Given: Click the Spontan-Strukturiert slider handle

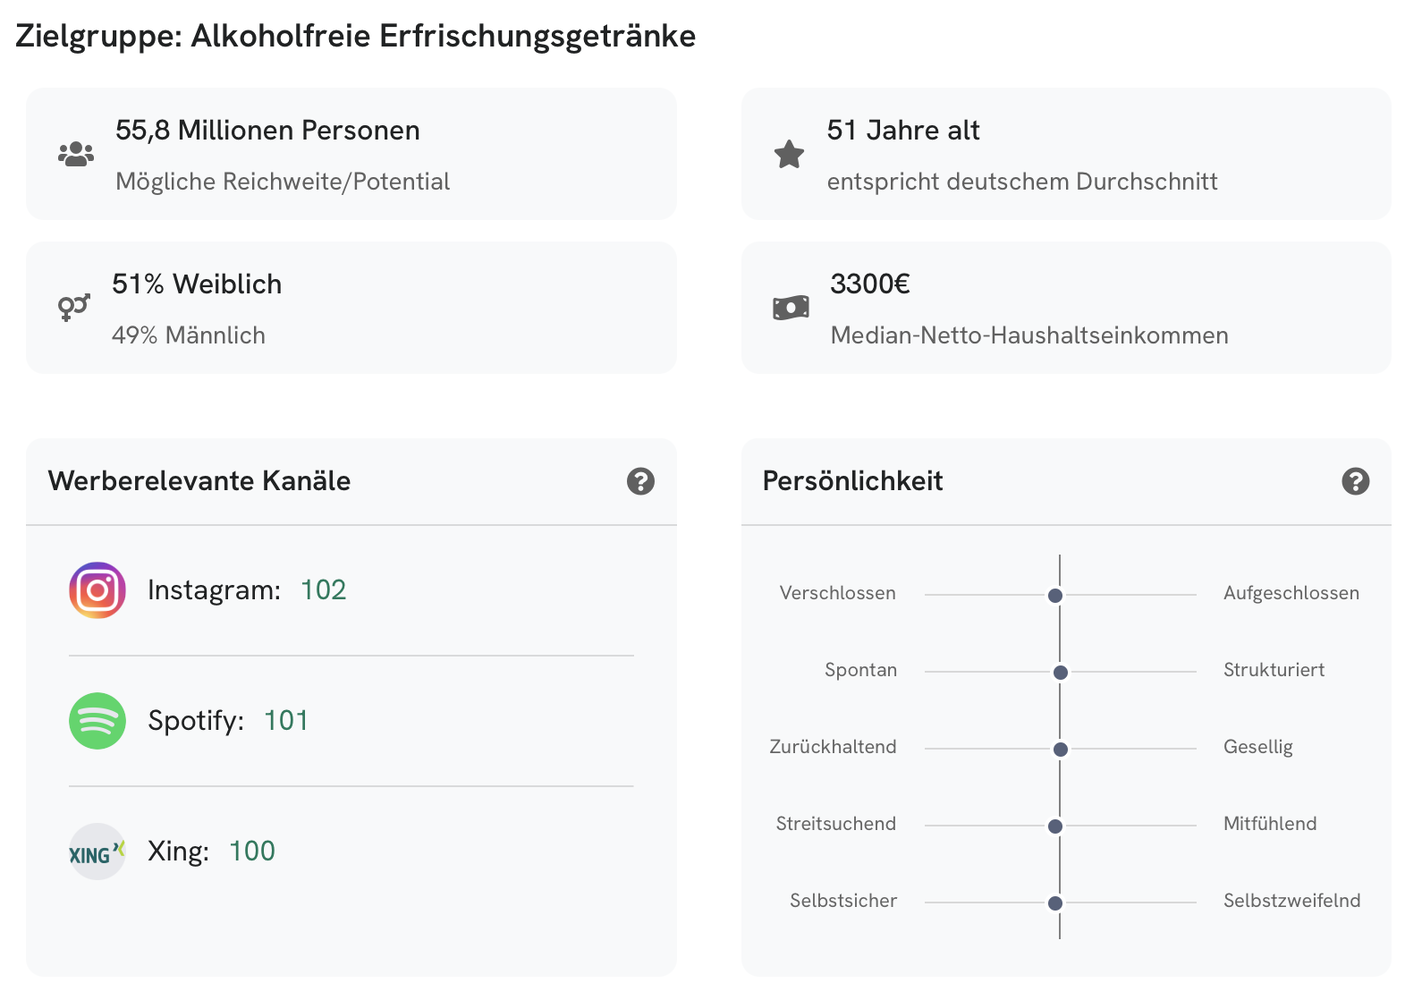Looking at the screenshot, I should click(1059, 672).
